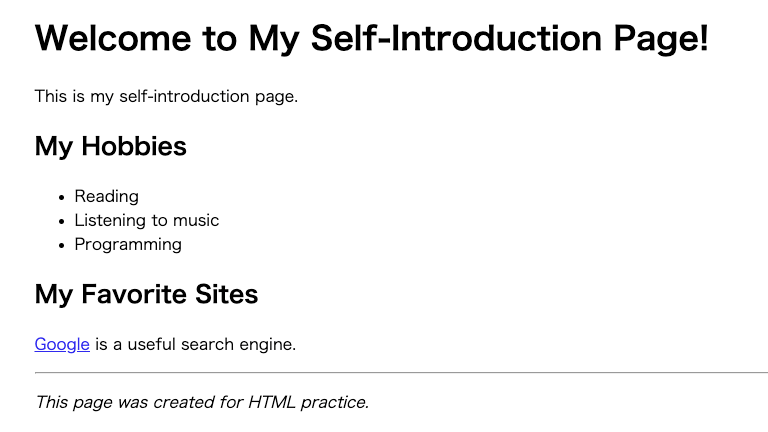
Task: Click the italic footer note about HTML practice
Action: (x=202, y=403)
